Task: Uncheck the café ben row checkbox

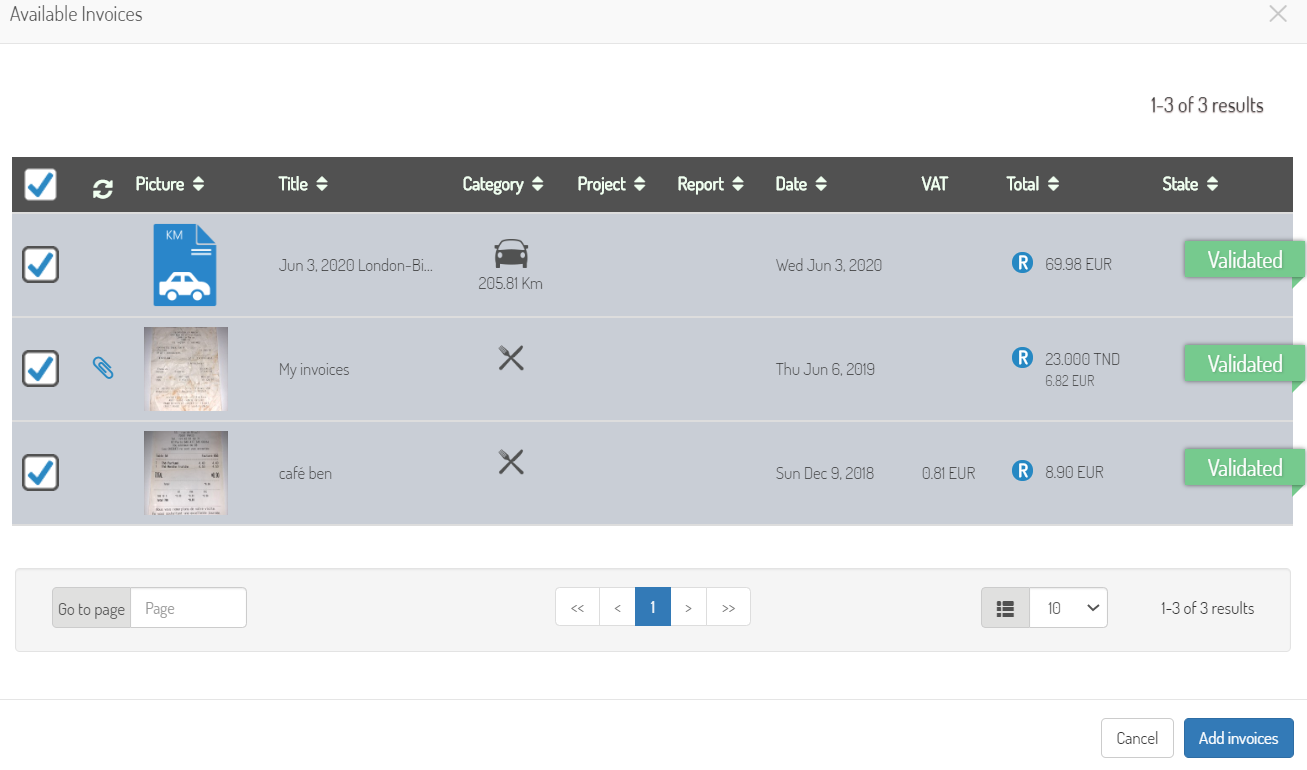Action: (40, 472)
